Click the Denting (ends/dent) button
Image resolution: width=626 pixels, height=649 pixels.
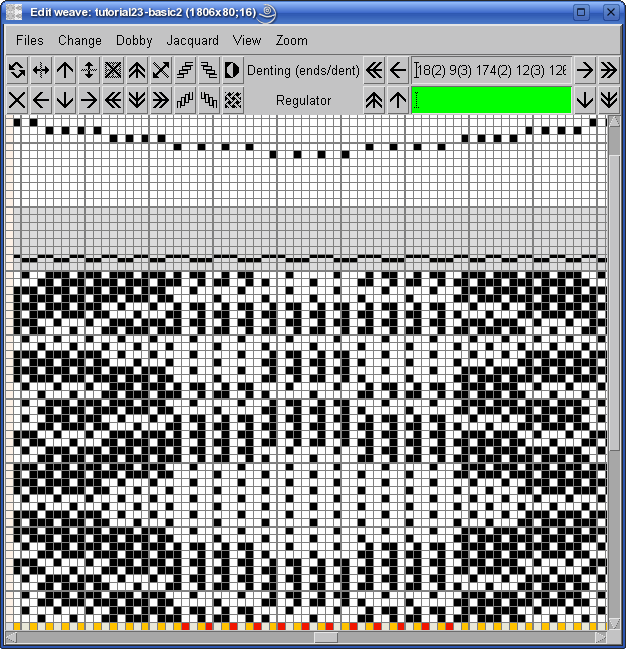303,70
